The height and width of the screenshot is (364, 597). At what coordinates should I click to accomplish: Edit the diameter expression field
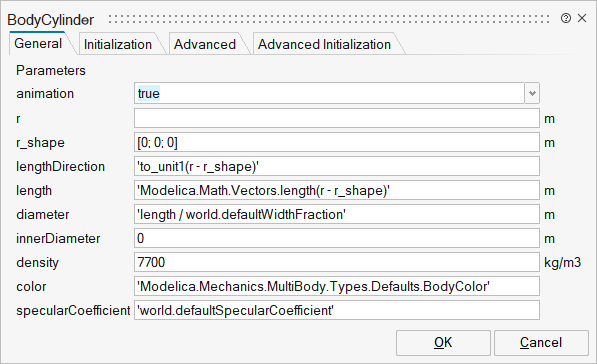[x=337, y=214]
